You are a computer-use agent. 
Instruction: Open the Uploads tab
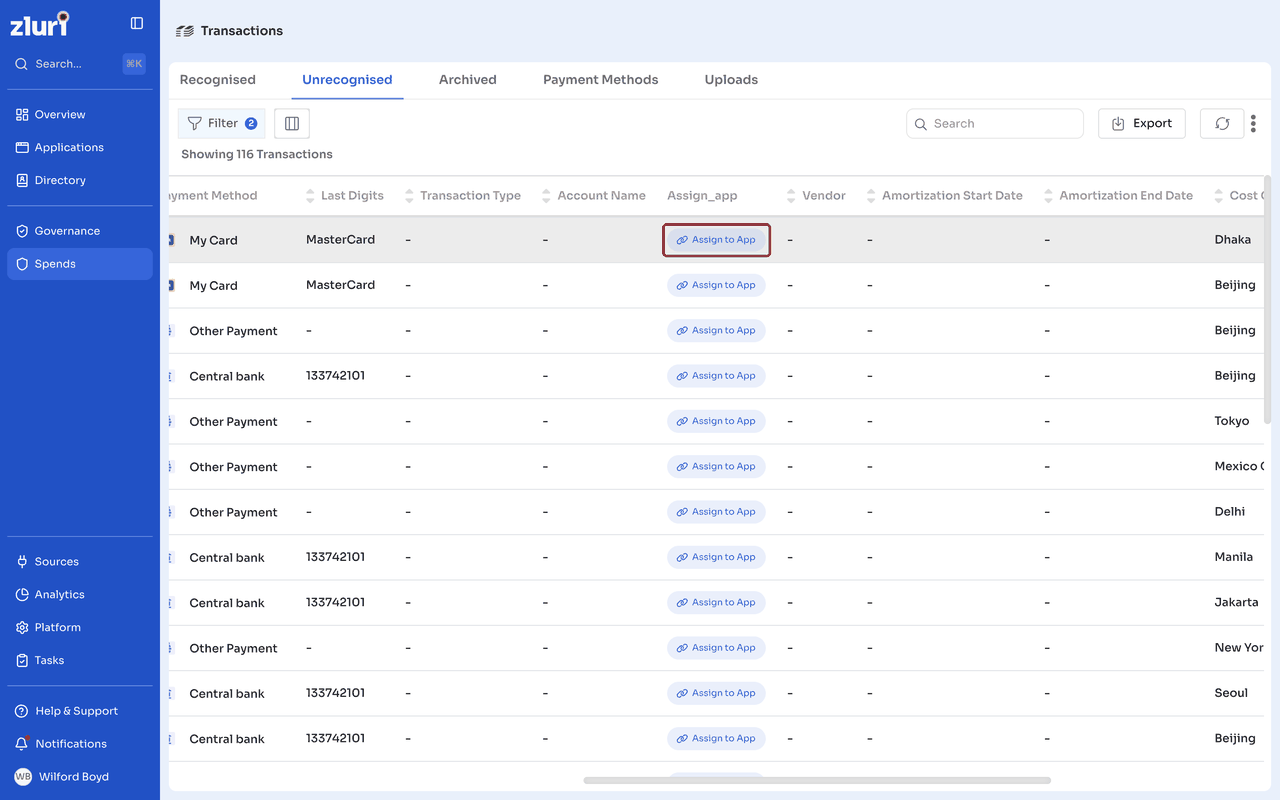point(731,80)
